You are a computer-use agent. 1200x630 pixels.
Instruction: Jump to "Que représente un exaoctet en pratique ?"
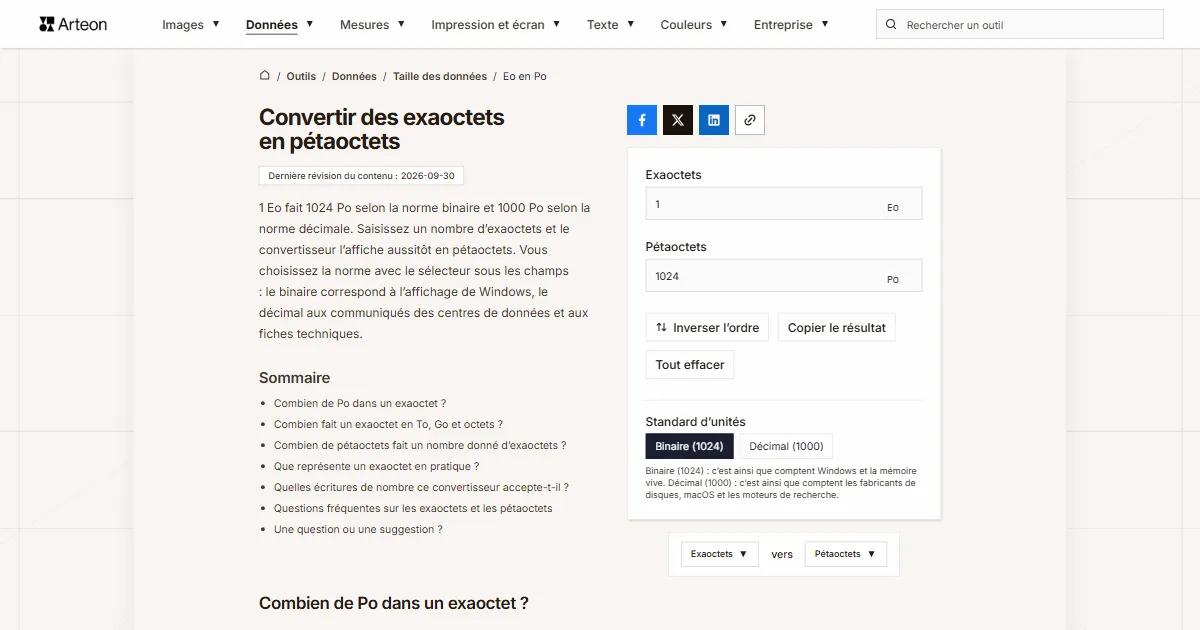click(377, 466)
